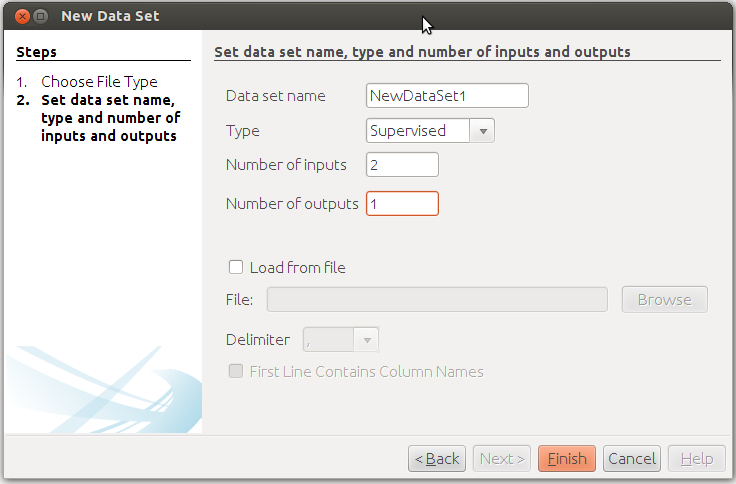Expand the Delimiter dropdown
Viewport: 736px width, 484px height.
pos(341,340)
